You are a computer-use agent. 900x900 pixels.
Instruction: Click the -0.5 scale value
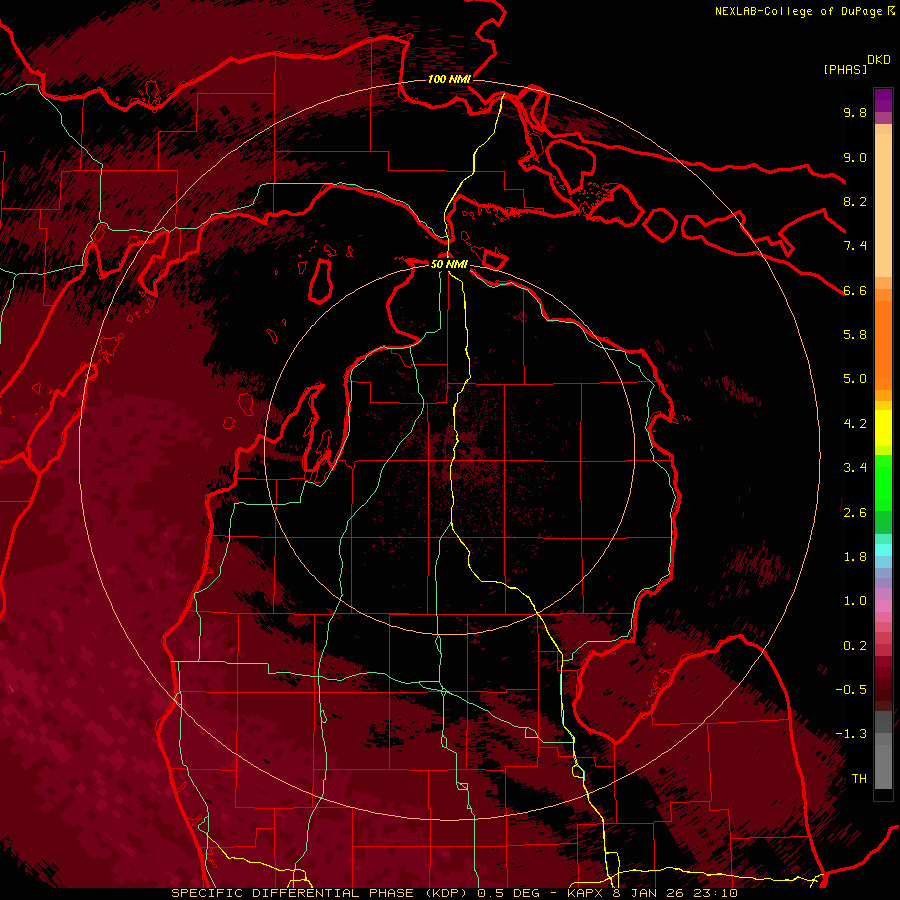click(851, 690)
